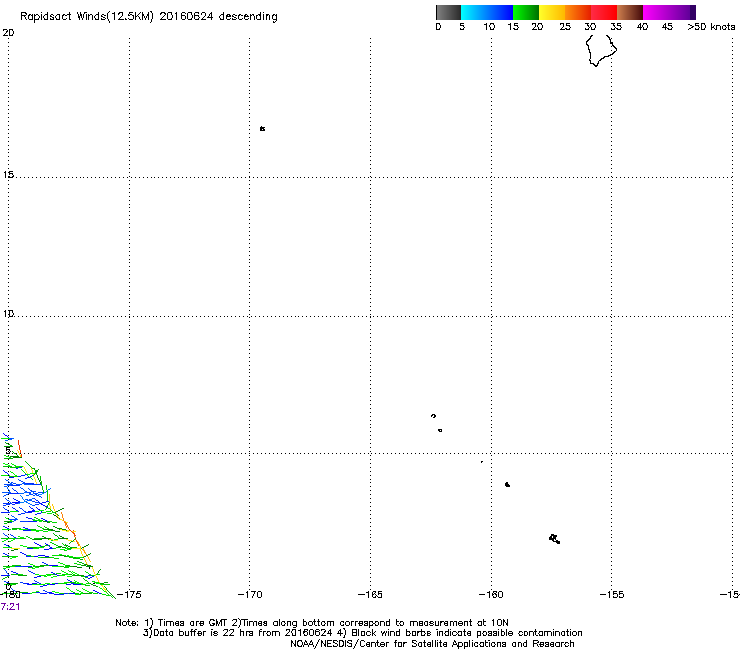This screenshot has height=650, width=740.
Task: Click the orange 25–30 knots color segment
Action: [x=578, y=12]
